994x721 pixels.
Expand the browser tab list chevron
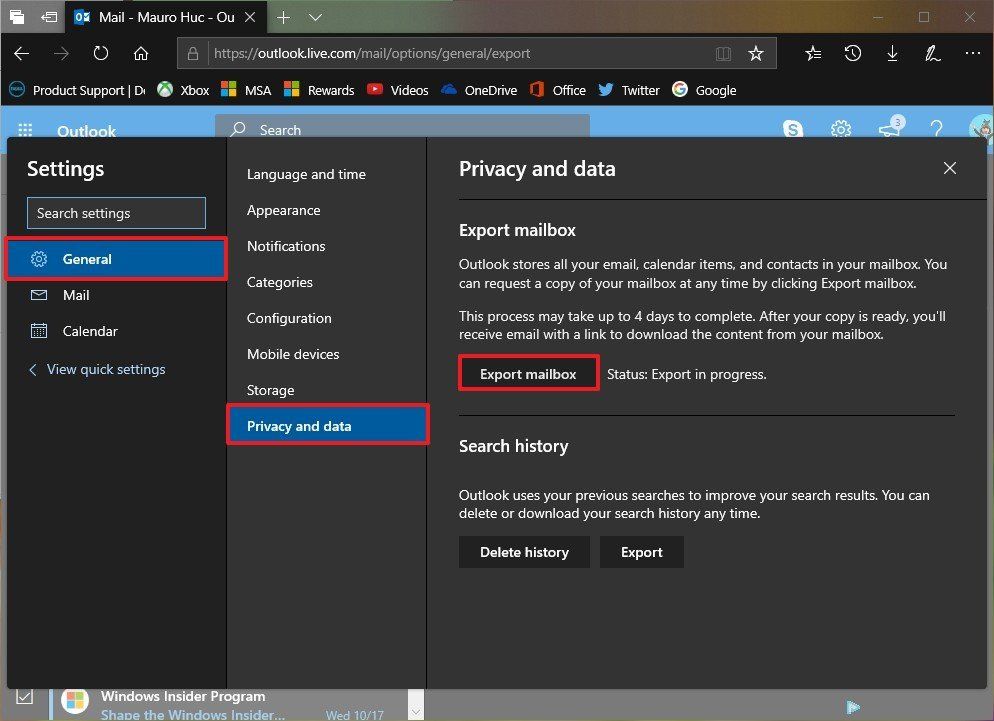[x=316, y=17]
